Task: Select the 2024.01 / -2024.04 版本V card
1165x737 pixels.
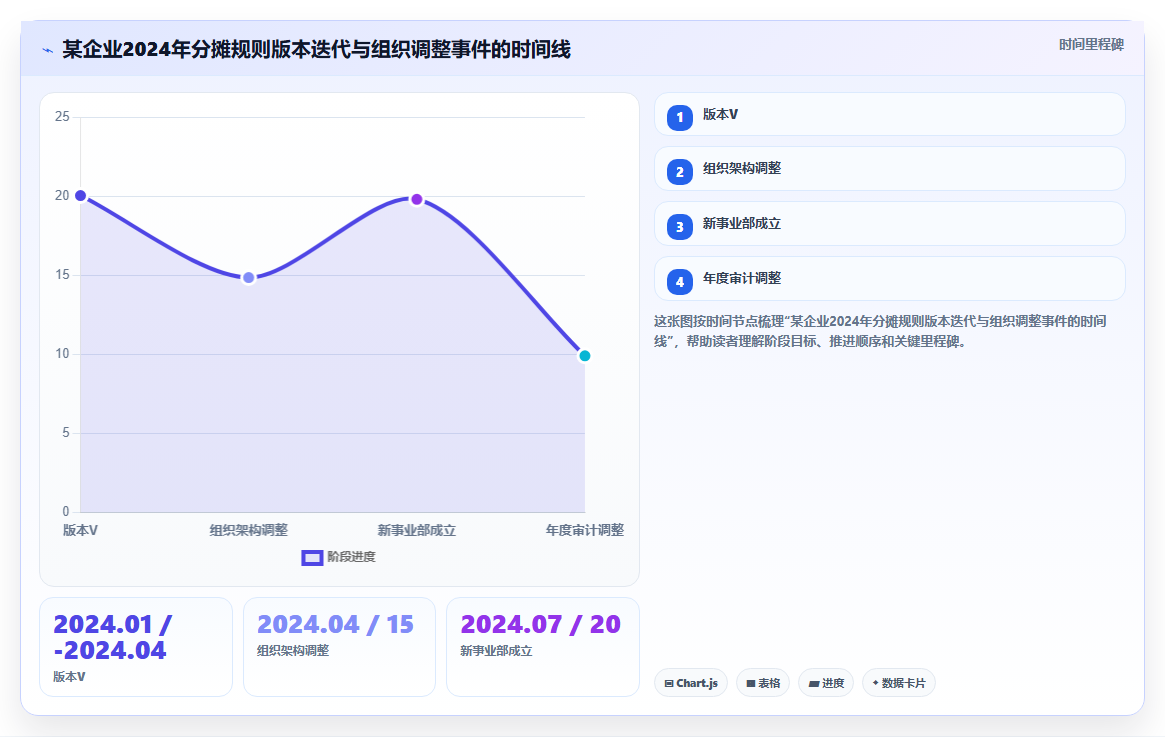Action: [x=136, y=647]
